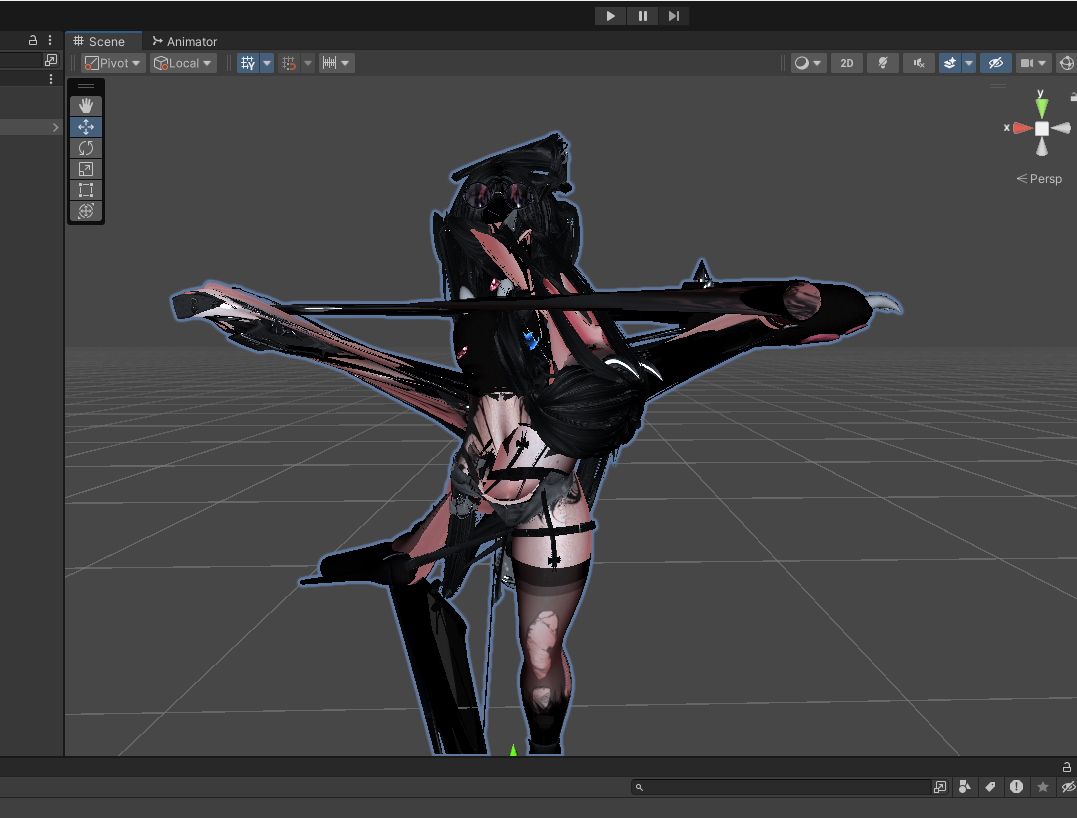Lock the left panel with padlock icon
1077x818 pixels.
pyautogui.click(x=32, y=41)
